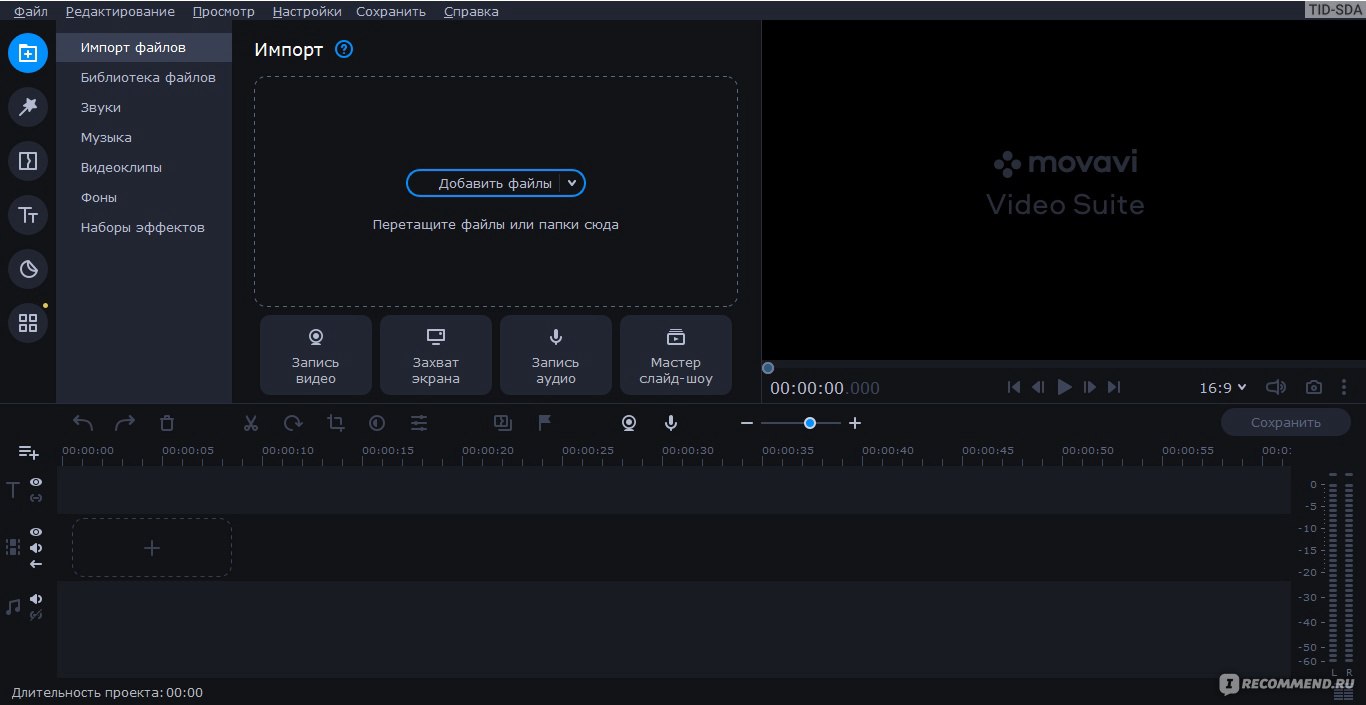
Task: Select the Crop tool icon
Action: point(336,423)
